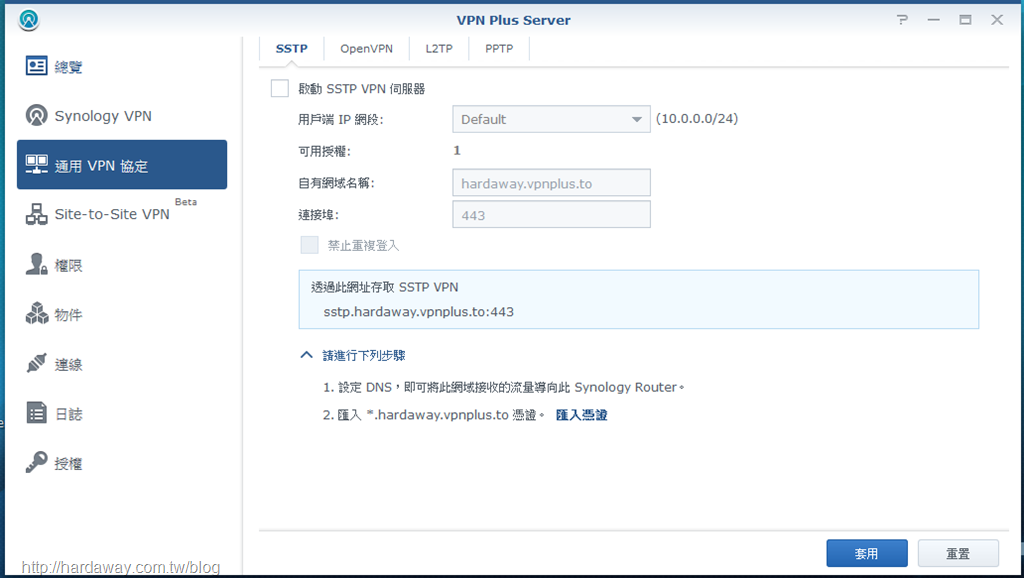Viewport: 1024px width, 578px height.
Task: Open 權限 in the sidebar
Action: click(x=122, y=265)
